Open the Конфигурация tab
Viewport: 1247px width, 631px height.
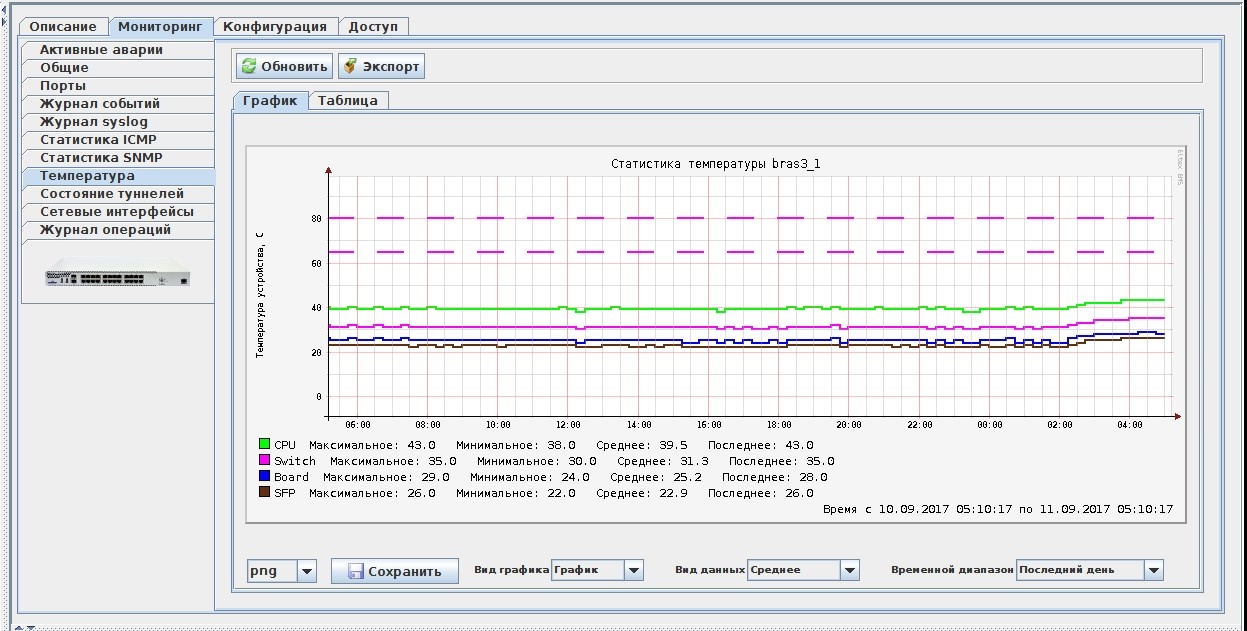pos(275,27)
